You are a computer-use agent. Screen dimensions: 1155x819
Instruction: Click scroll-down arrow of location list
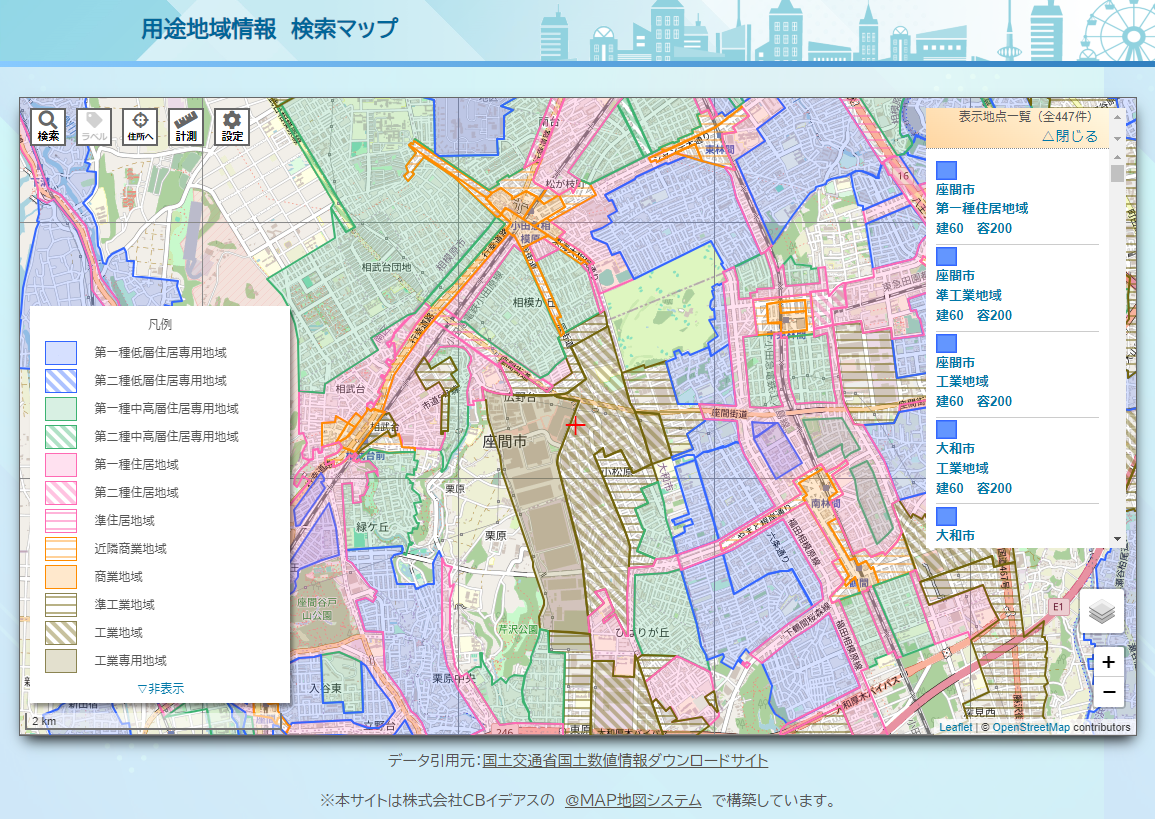(1117, 539)
